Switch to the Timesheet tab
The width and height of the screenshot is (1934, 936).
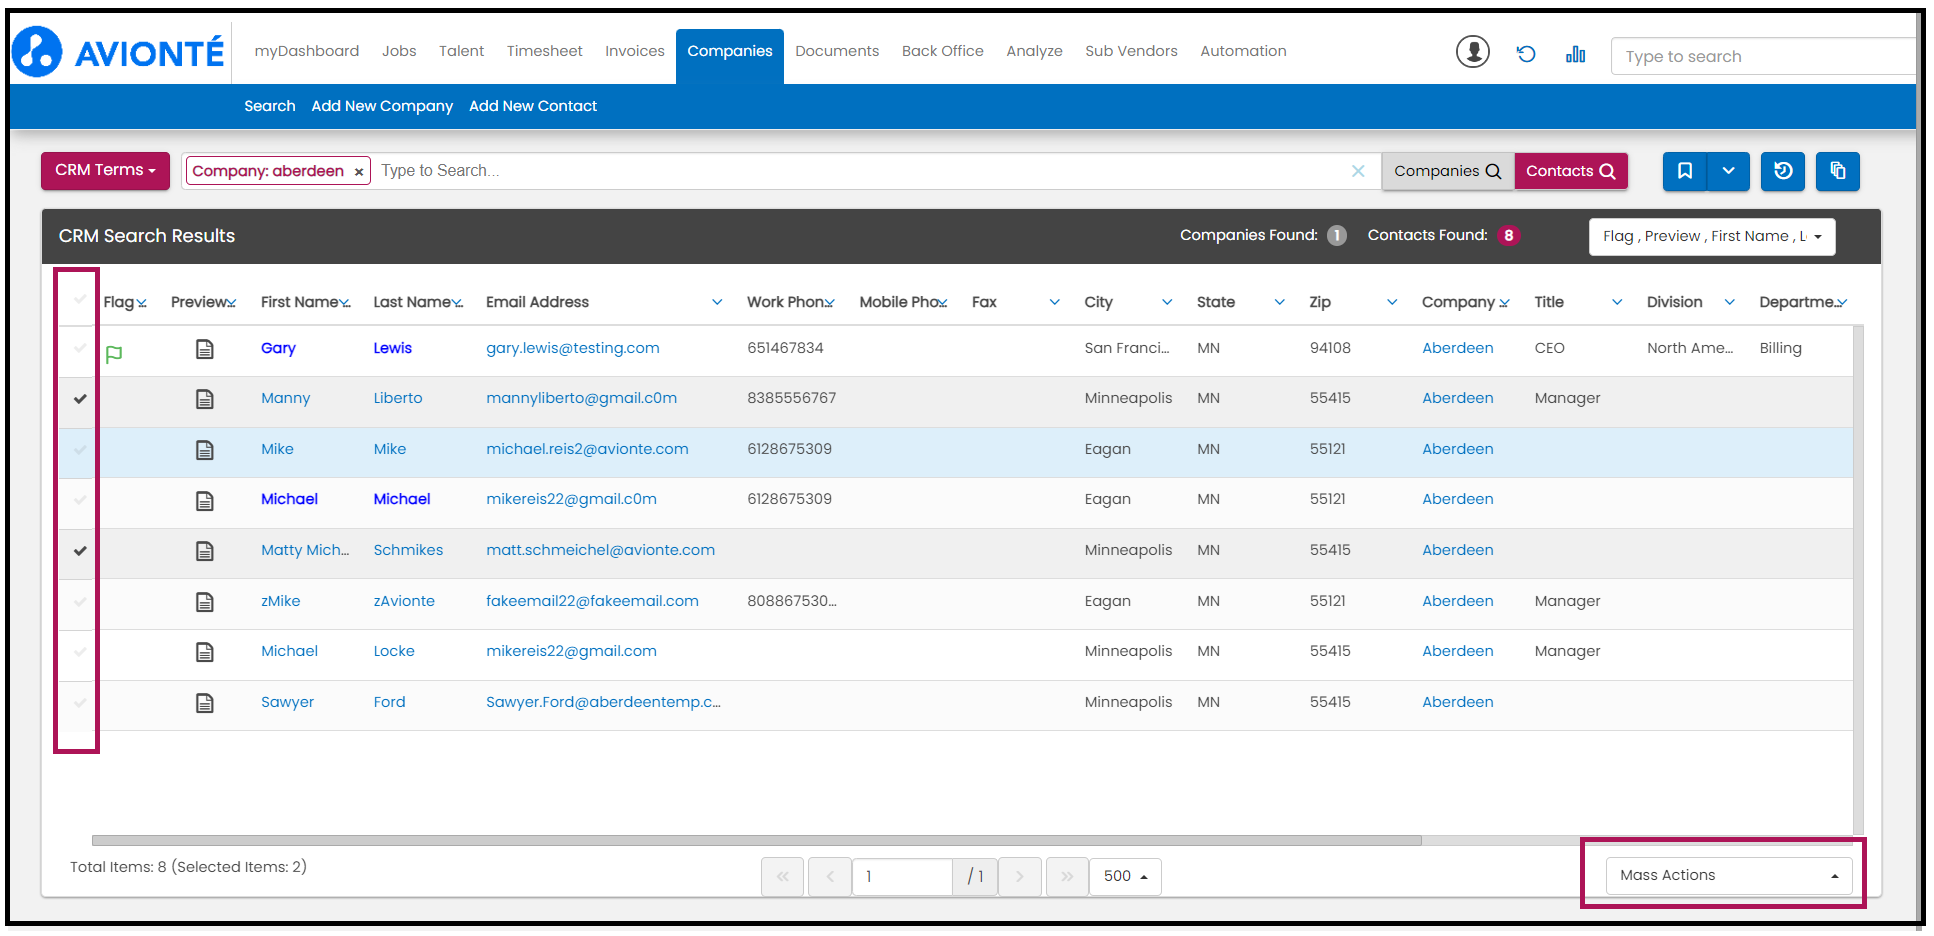pyautogui.click(x=544, y=51)
